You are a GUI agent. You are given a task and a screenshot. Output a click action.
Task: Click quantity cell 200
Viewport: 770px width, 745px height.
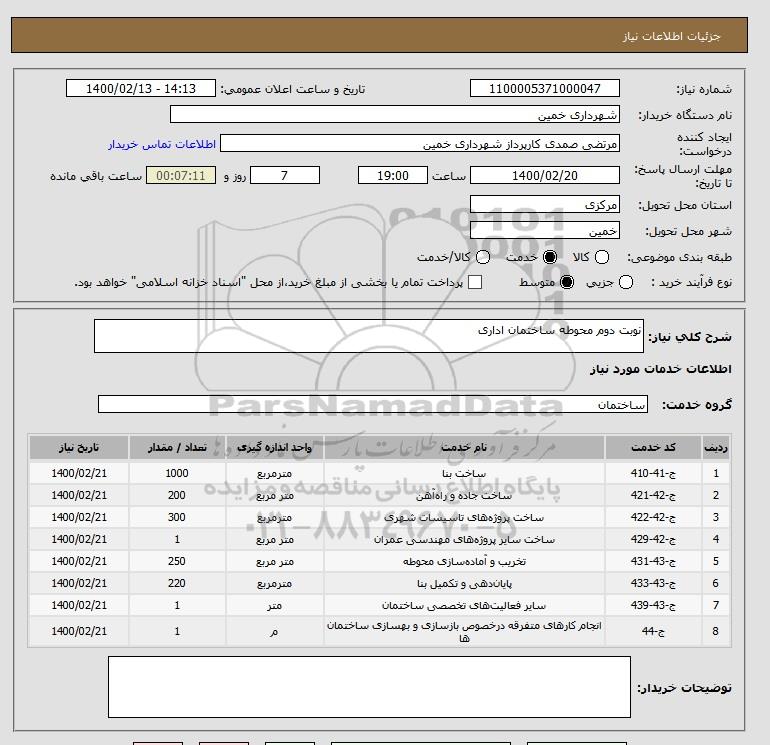177,496
